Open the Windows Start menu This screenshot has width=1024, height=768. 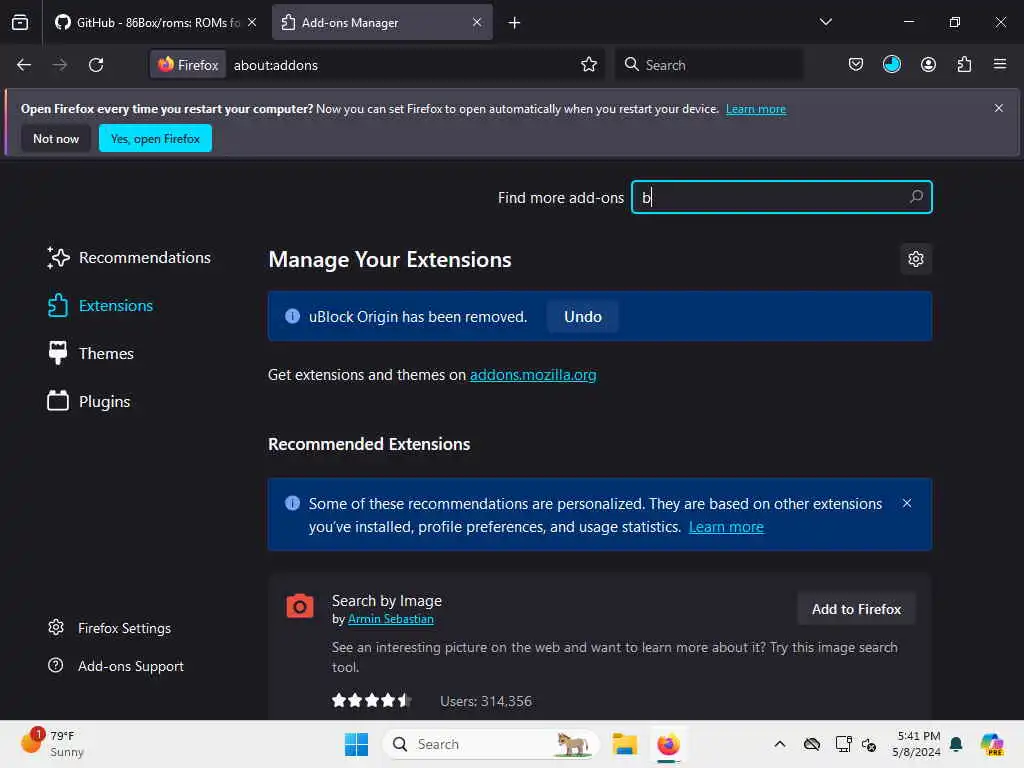(356, 744)
